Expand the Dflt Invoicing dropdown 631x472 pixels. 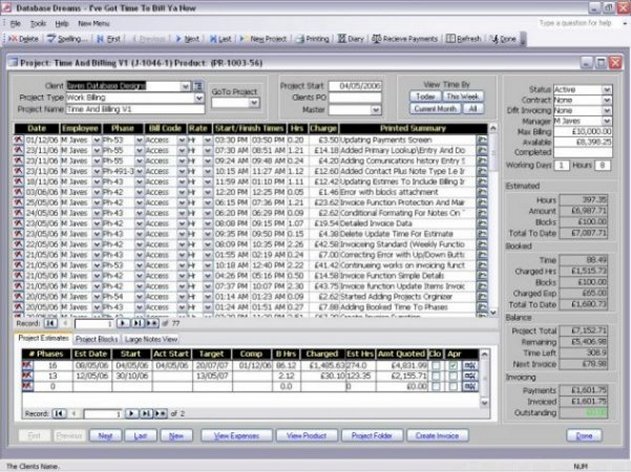coord(607,110)
